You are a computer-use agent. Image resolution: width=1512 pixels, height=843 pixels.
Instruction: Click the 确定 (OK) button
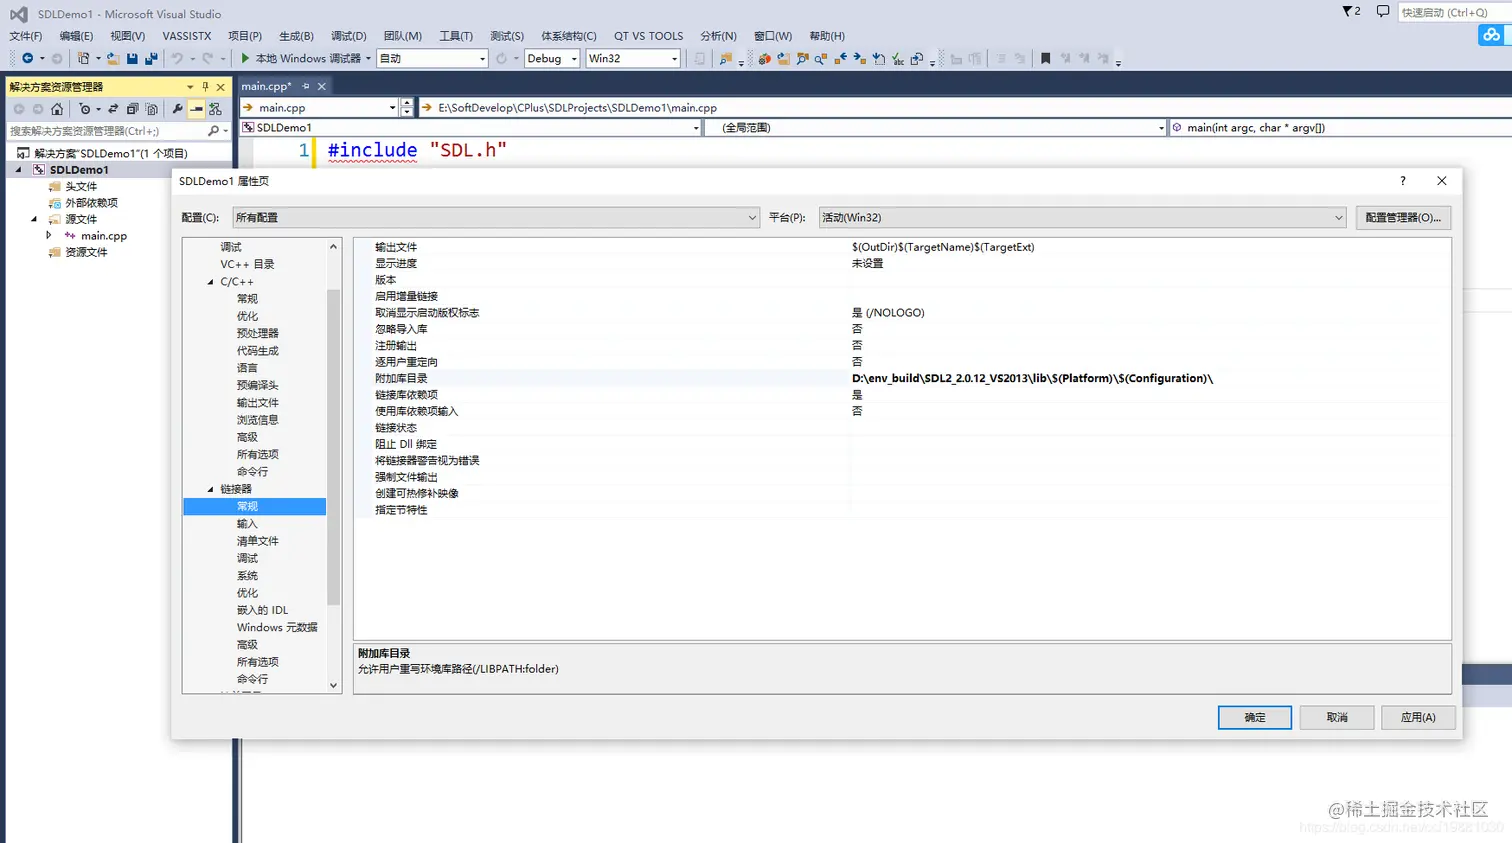coord(1255,717)
